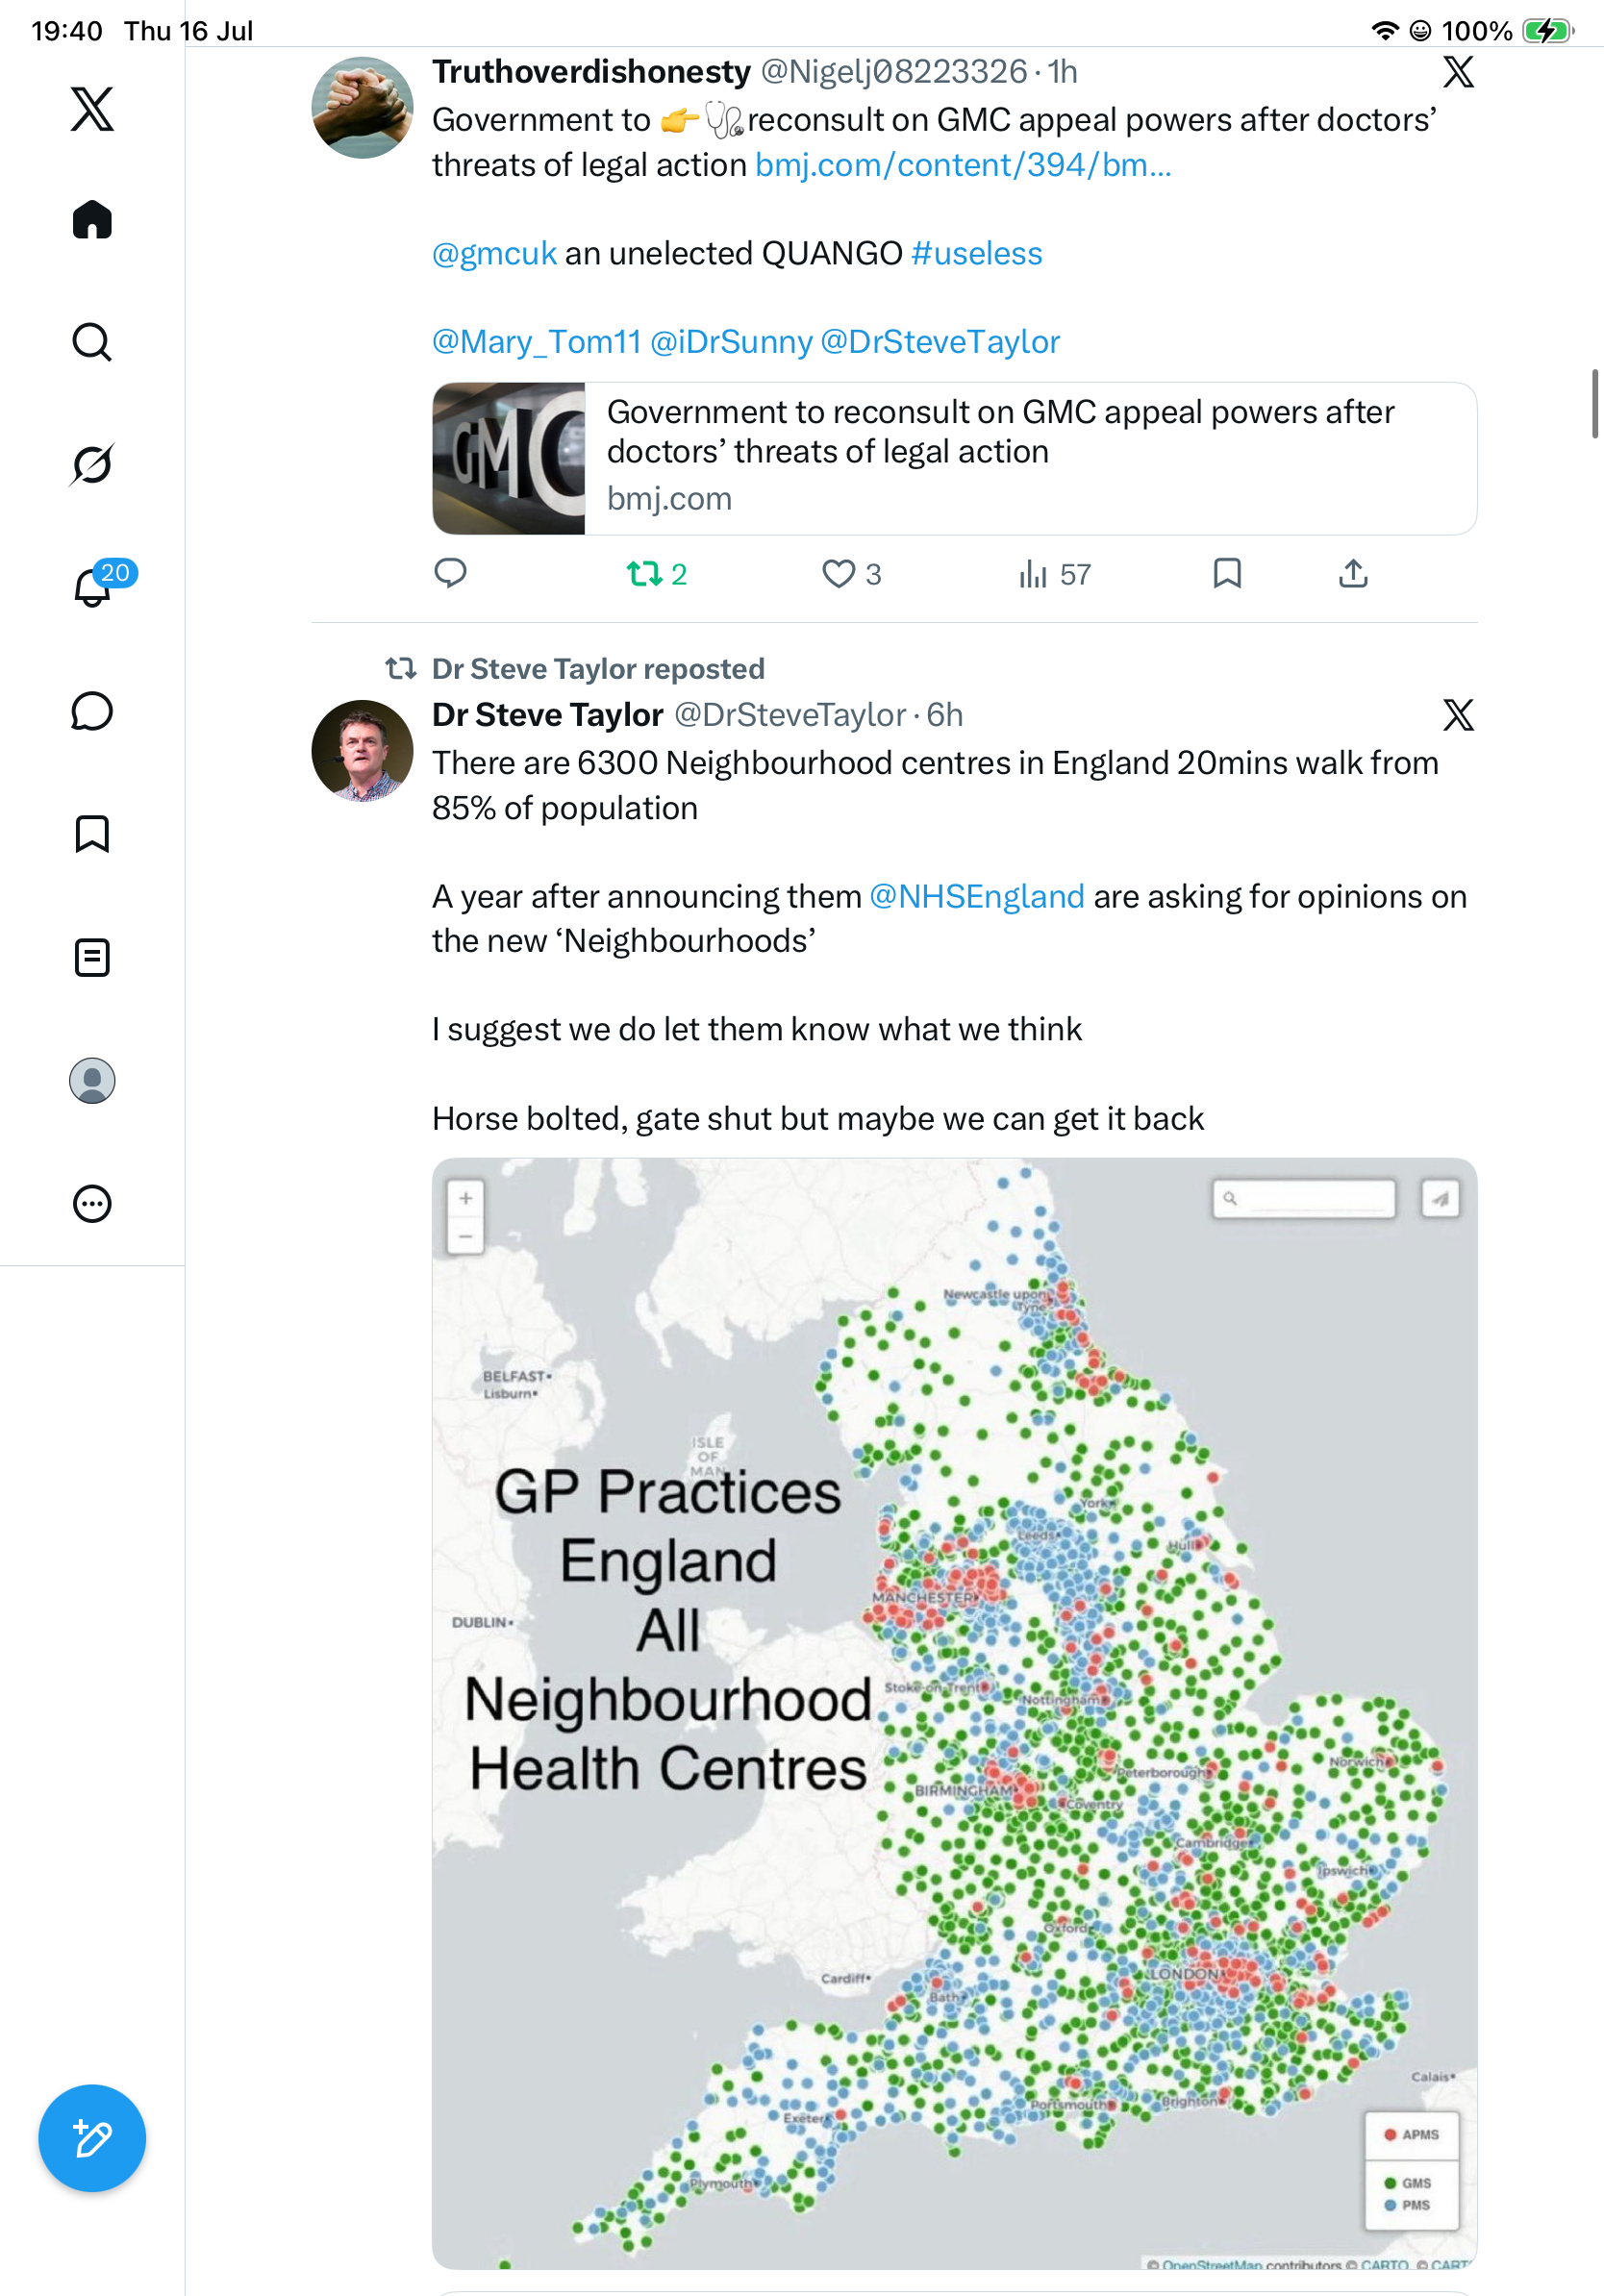Open Lists icon in sidebar
This screenshot has height=2296, width=1604.
92,957
